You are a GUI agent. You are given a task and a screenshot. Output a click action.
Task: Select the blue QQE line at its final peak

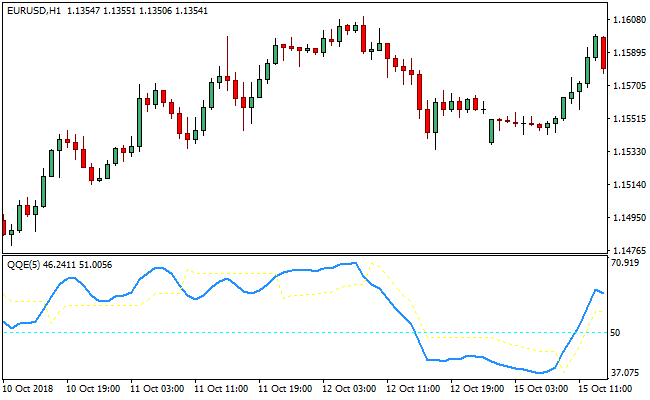596,290
